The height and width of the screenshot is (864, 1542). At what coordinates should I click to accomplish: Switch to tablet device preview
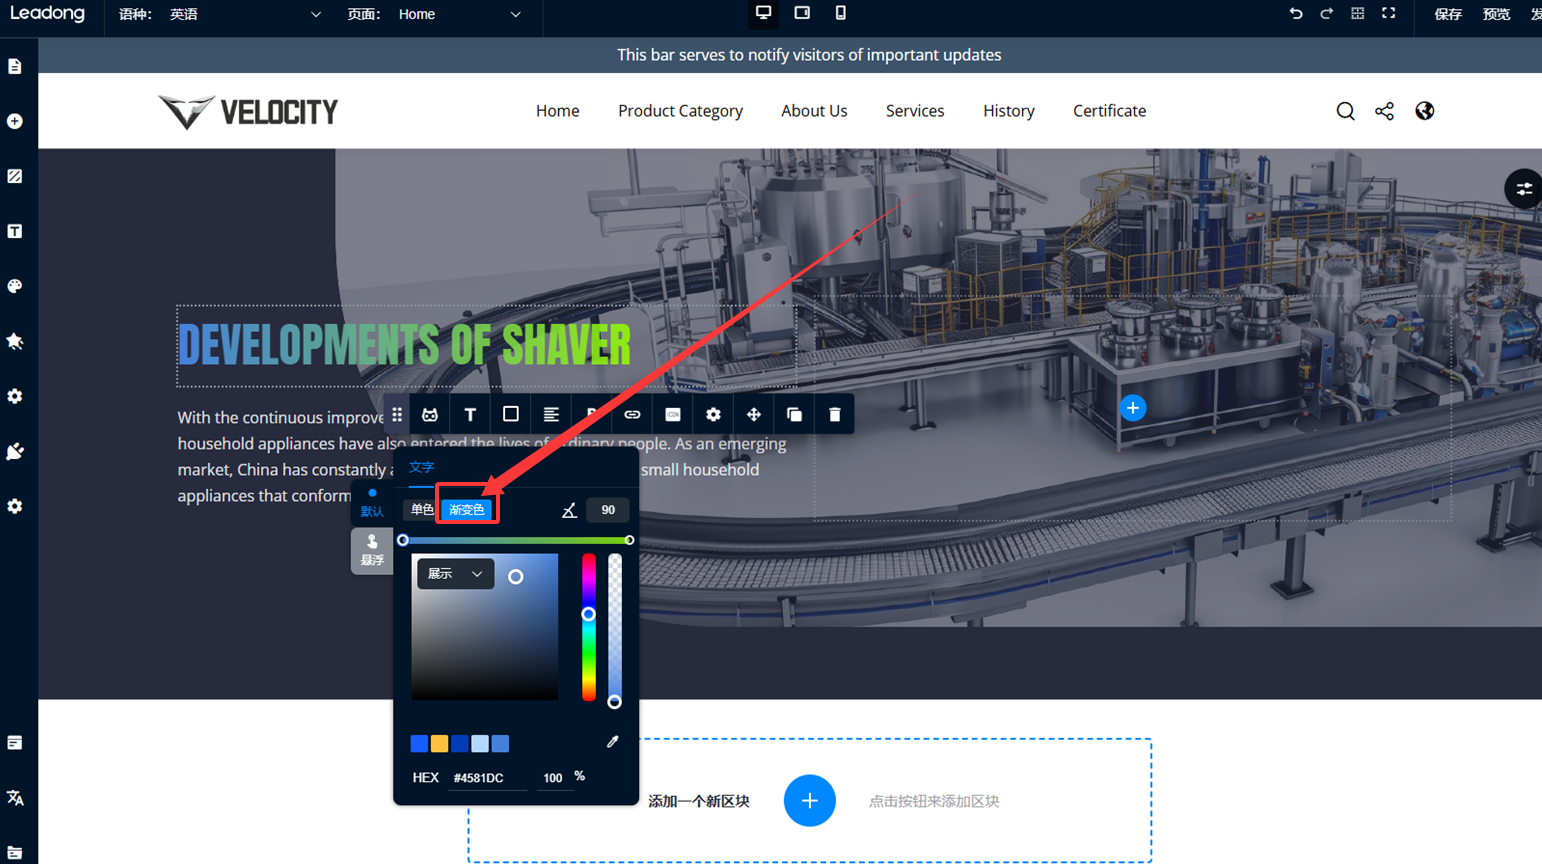pos(802,13)
